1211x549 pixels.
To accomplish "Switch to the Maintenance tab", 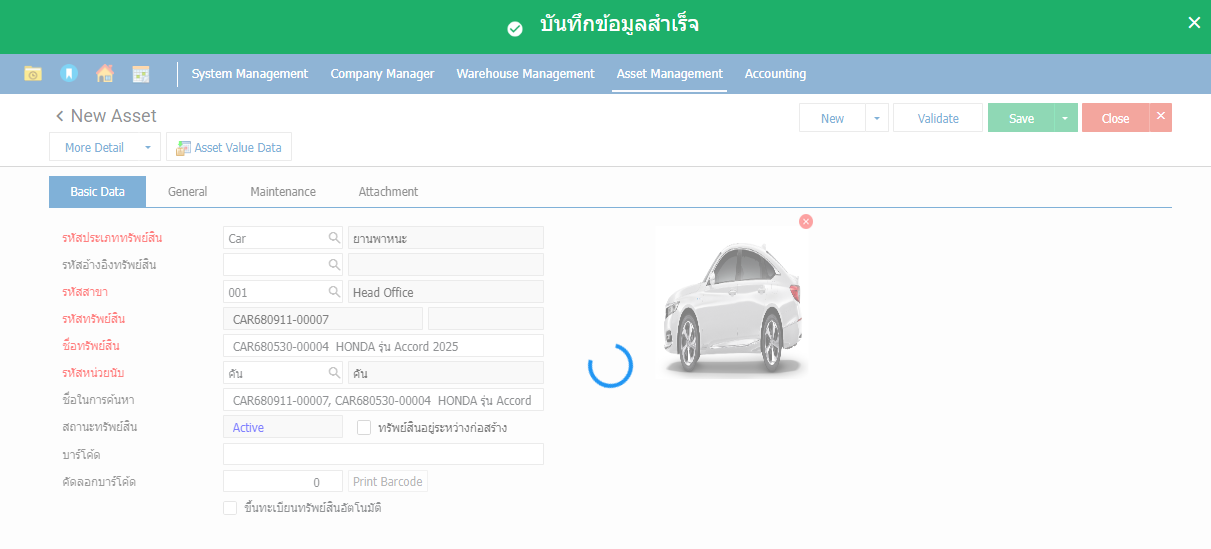I will (283, 192).
